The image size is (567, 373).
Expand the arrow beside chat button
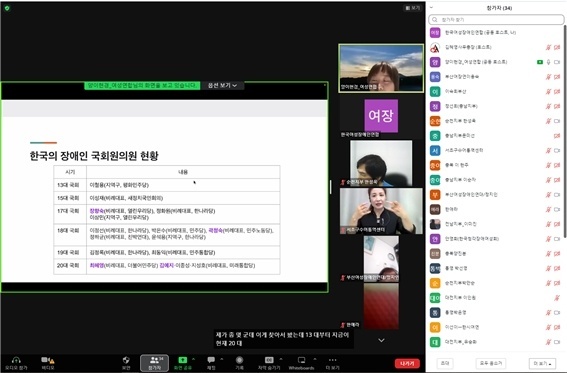[221, 359]
